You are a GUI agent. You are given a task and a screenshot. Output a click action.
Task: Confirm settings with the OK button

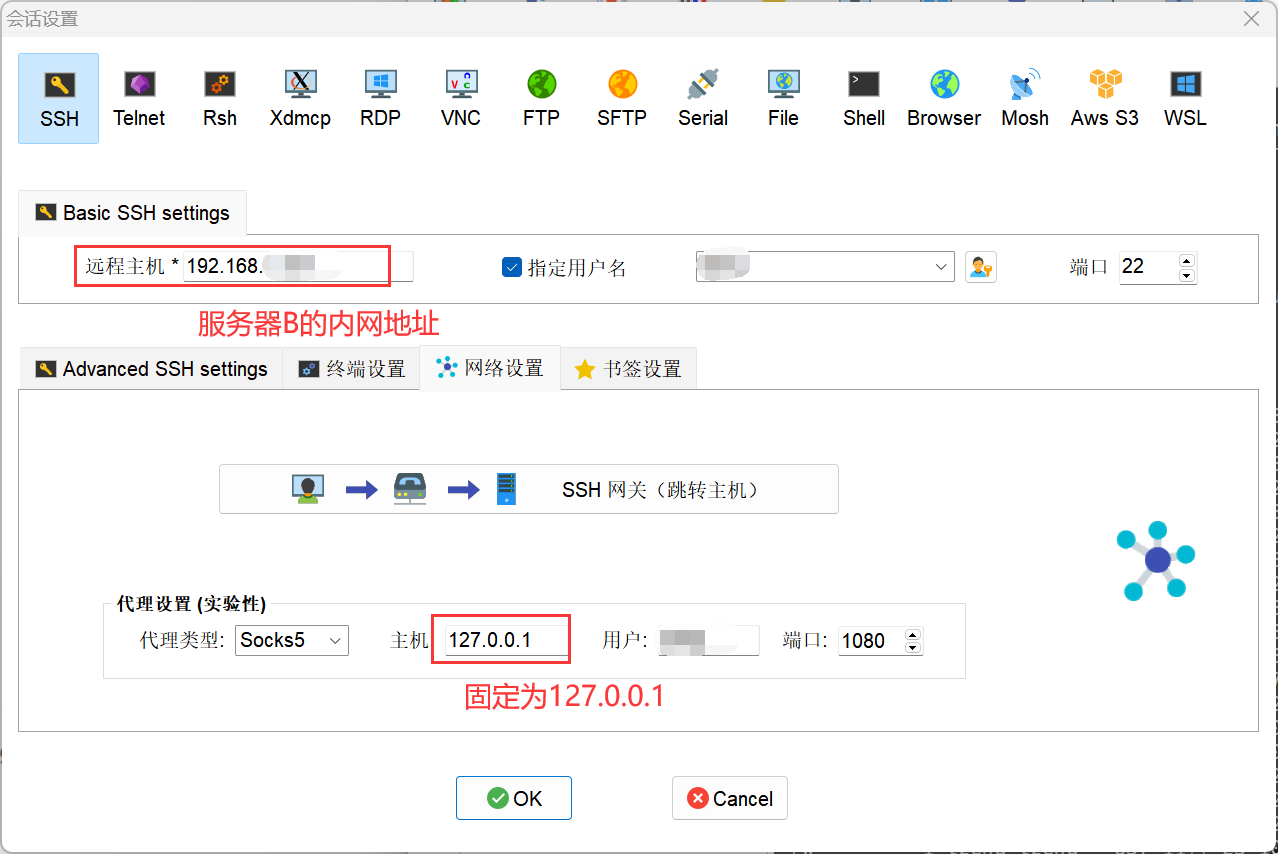[x=513, y=797]
